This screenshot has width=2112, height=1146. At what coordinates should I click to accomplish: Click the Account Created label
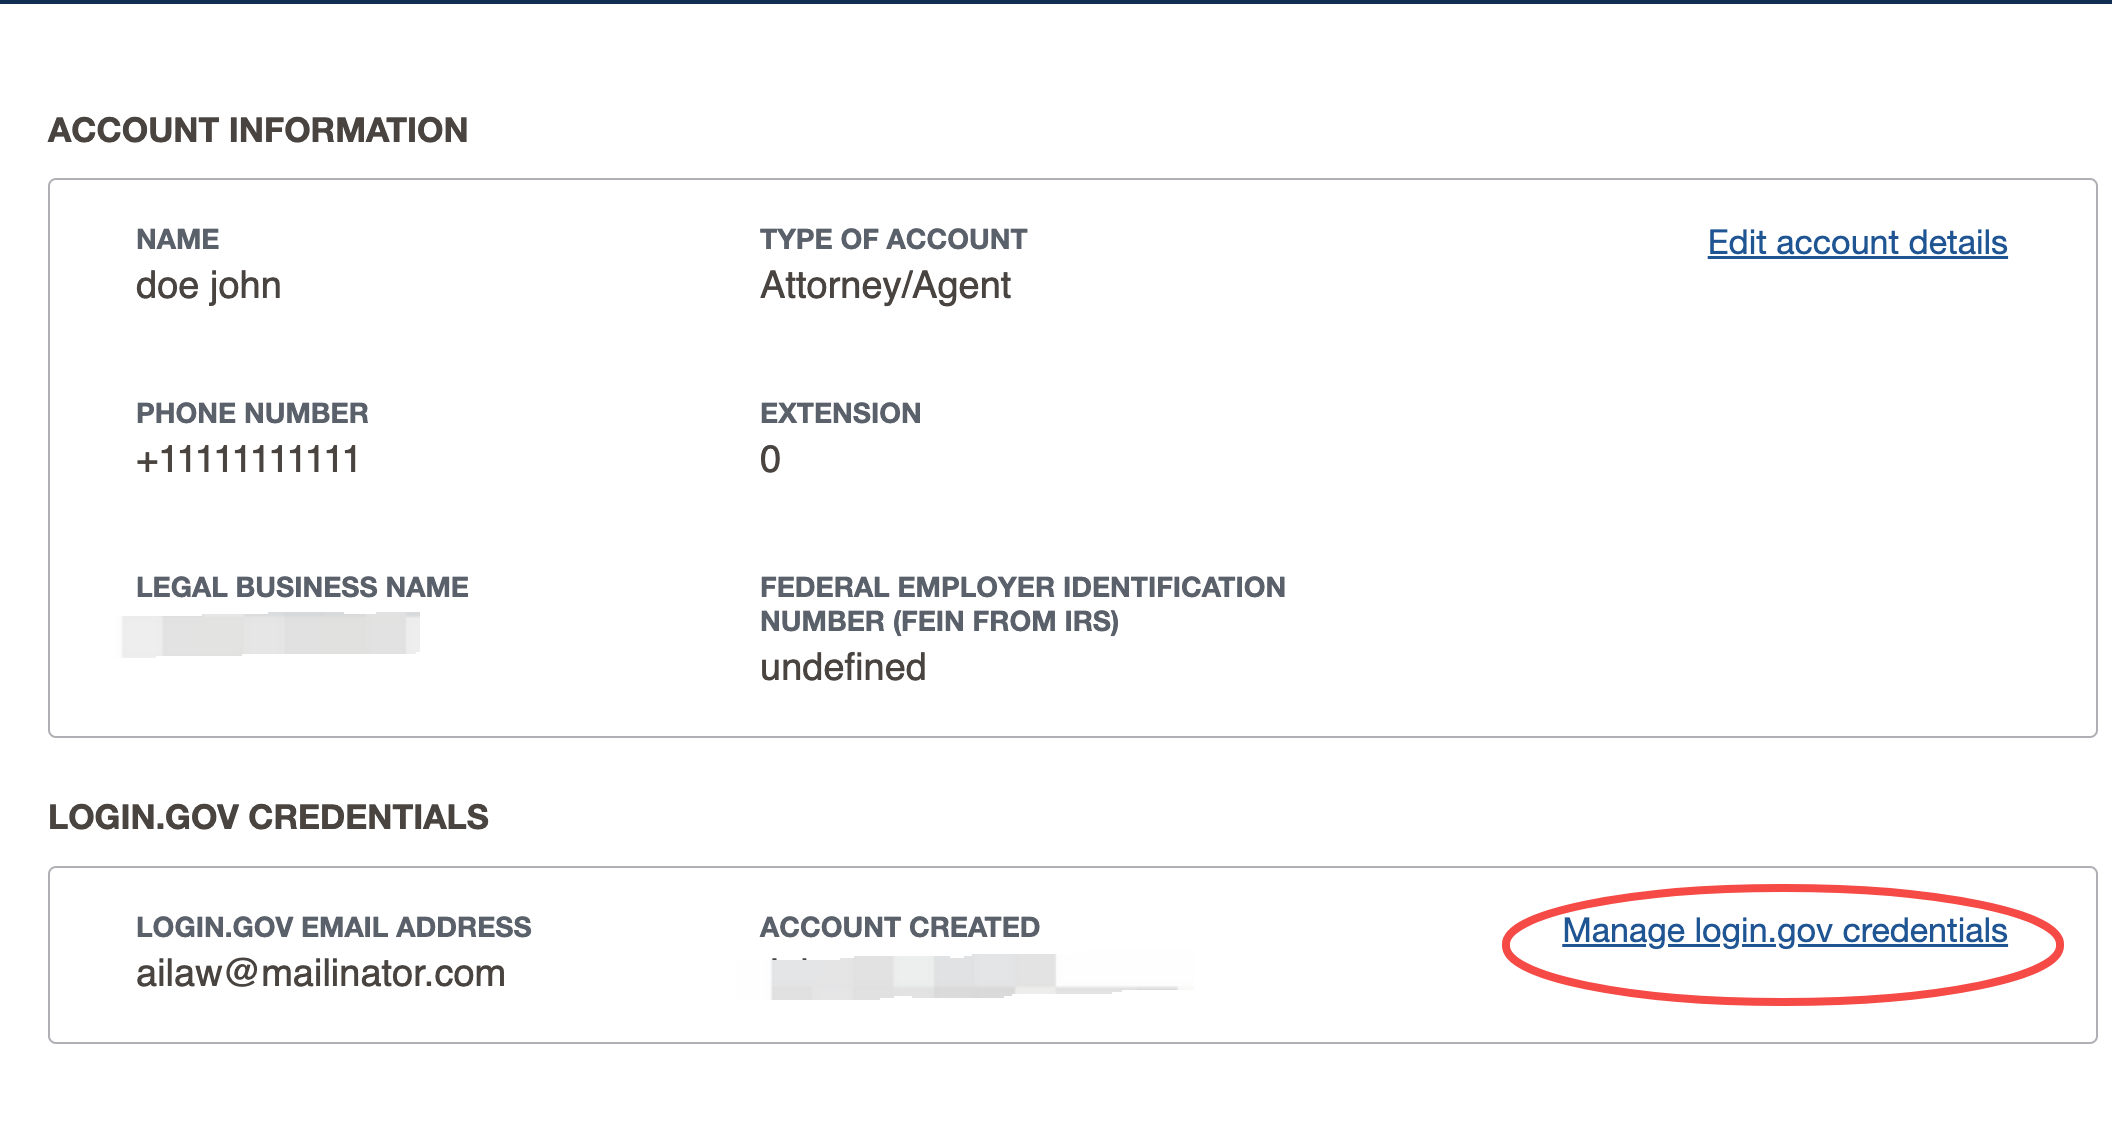900,927
